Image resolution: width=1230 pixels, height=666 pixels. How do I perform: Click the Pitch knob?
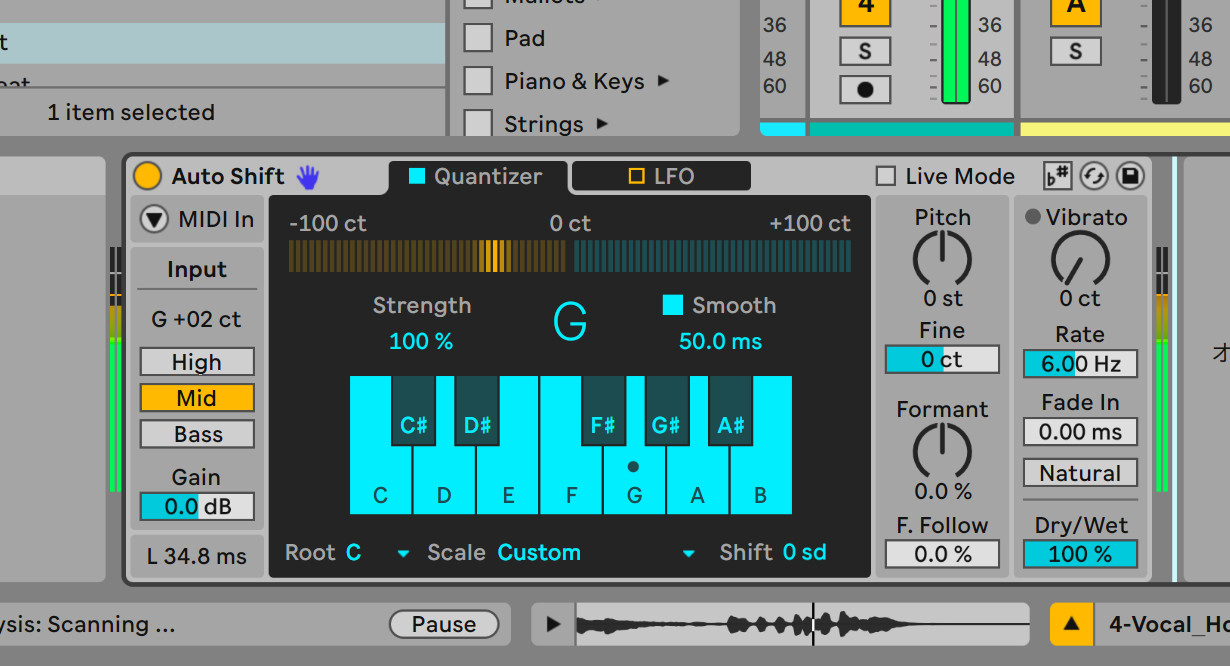coord(942,259)
